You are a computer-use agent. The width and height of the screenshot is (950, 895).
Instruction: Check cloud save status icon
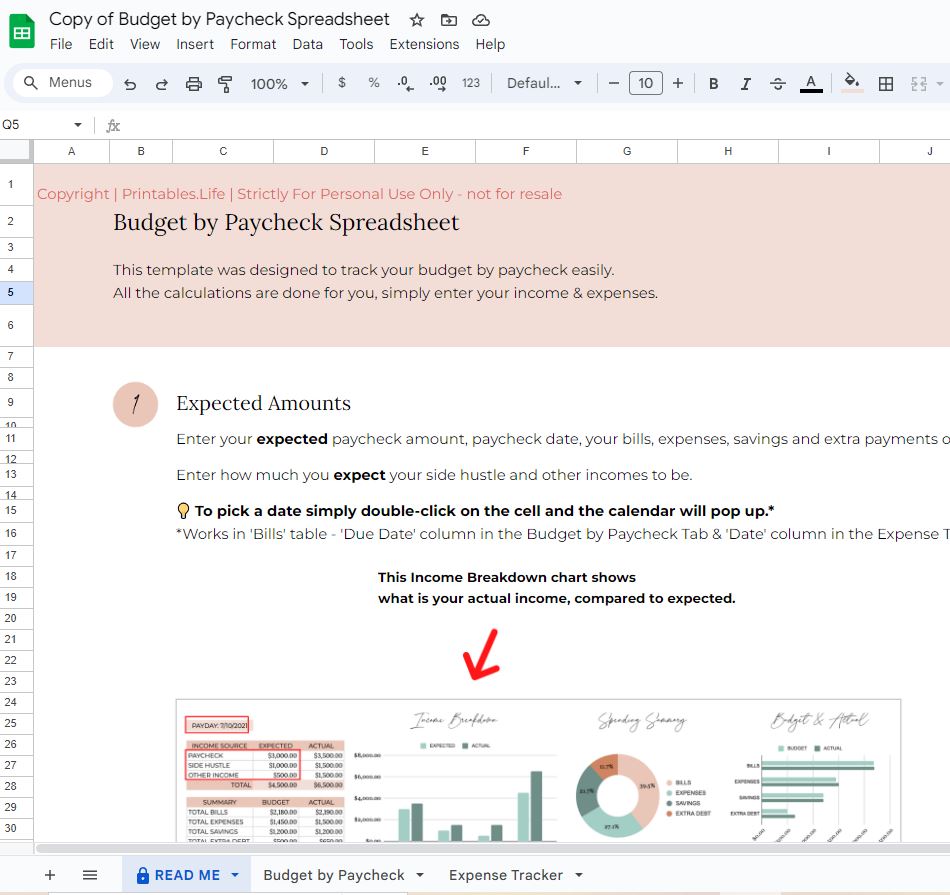pos(480,20)
